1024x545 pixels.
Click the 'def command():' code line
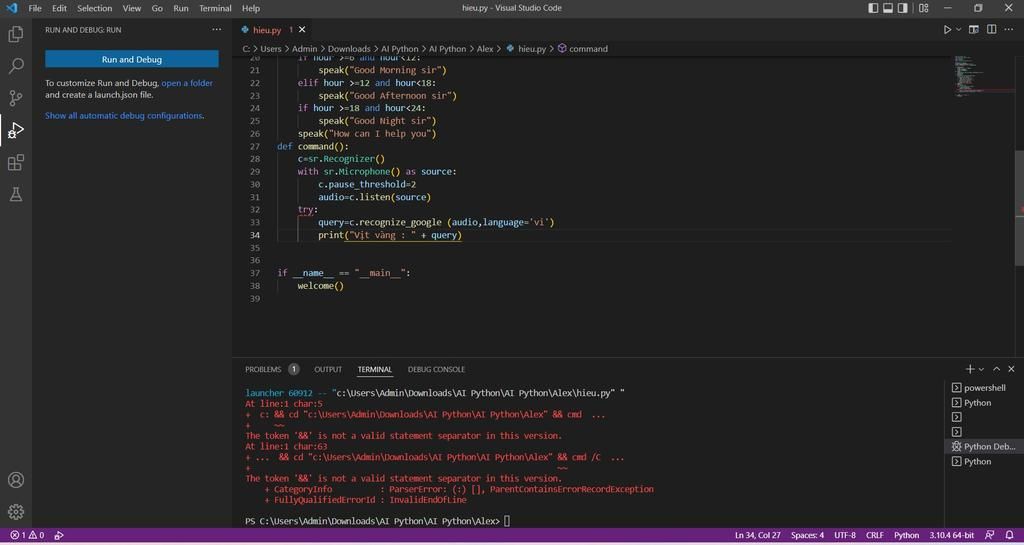[x=313, y=146]
